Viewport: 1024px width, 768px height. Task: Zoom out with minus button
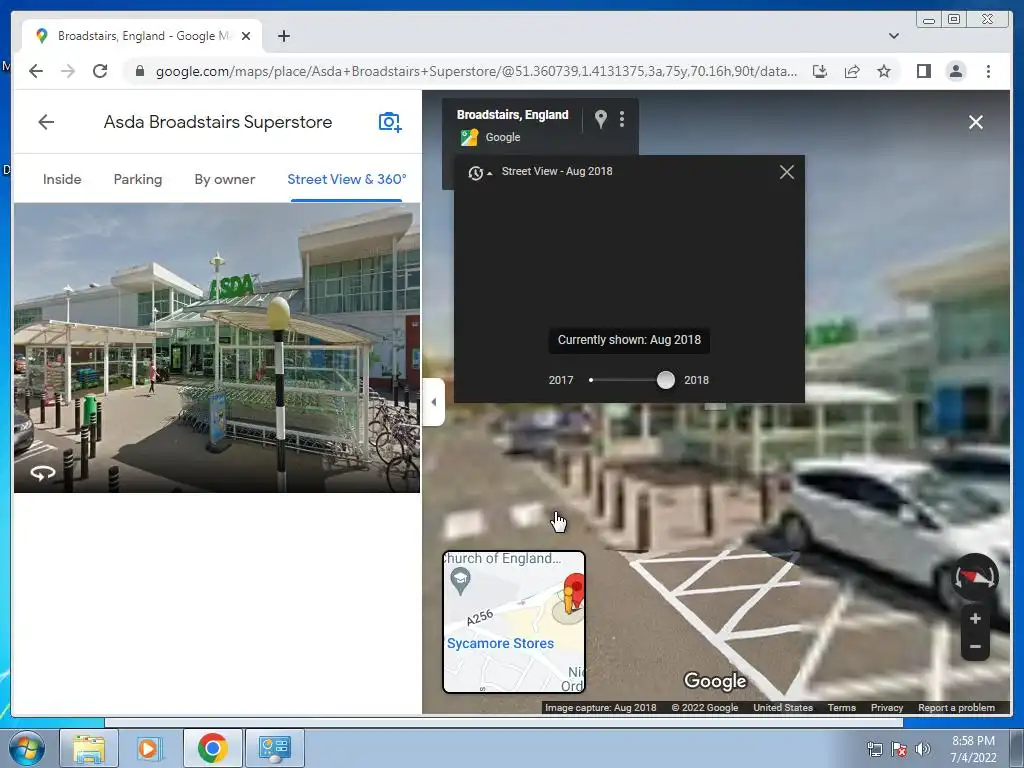point(975,647)
